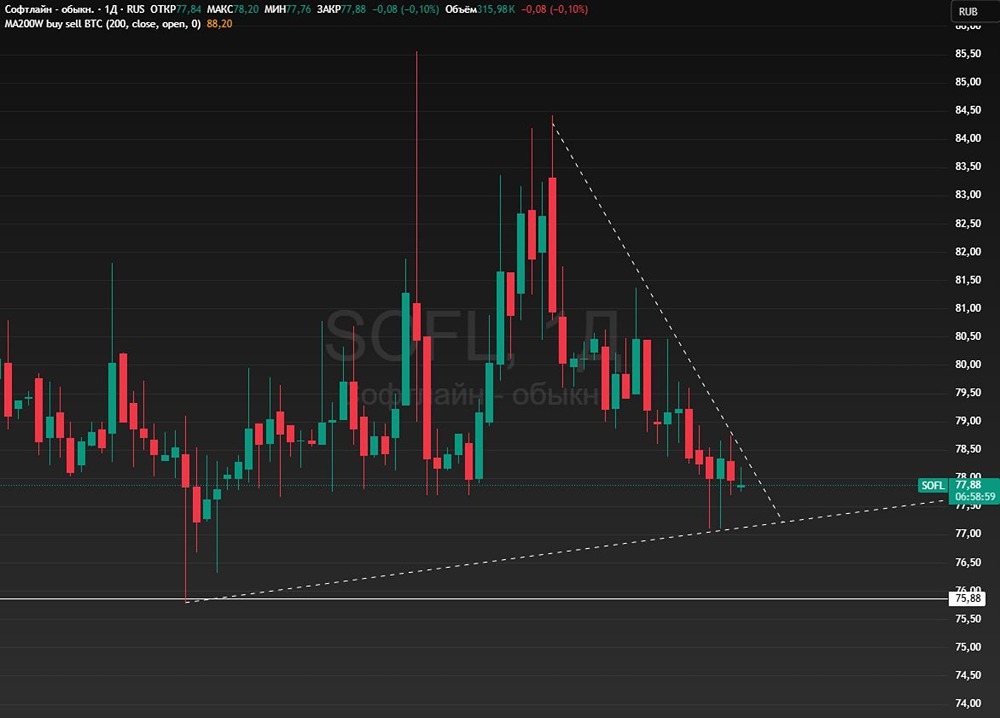Click the 84,00 price axis label

click(x=968, y=138)
